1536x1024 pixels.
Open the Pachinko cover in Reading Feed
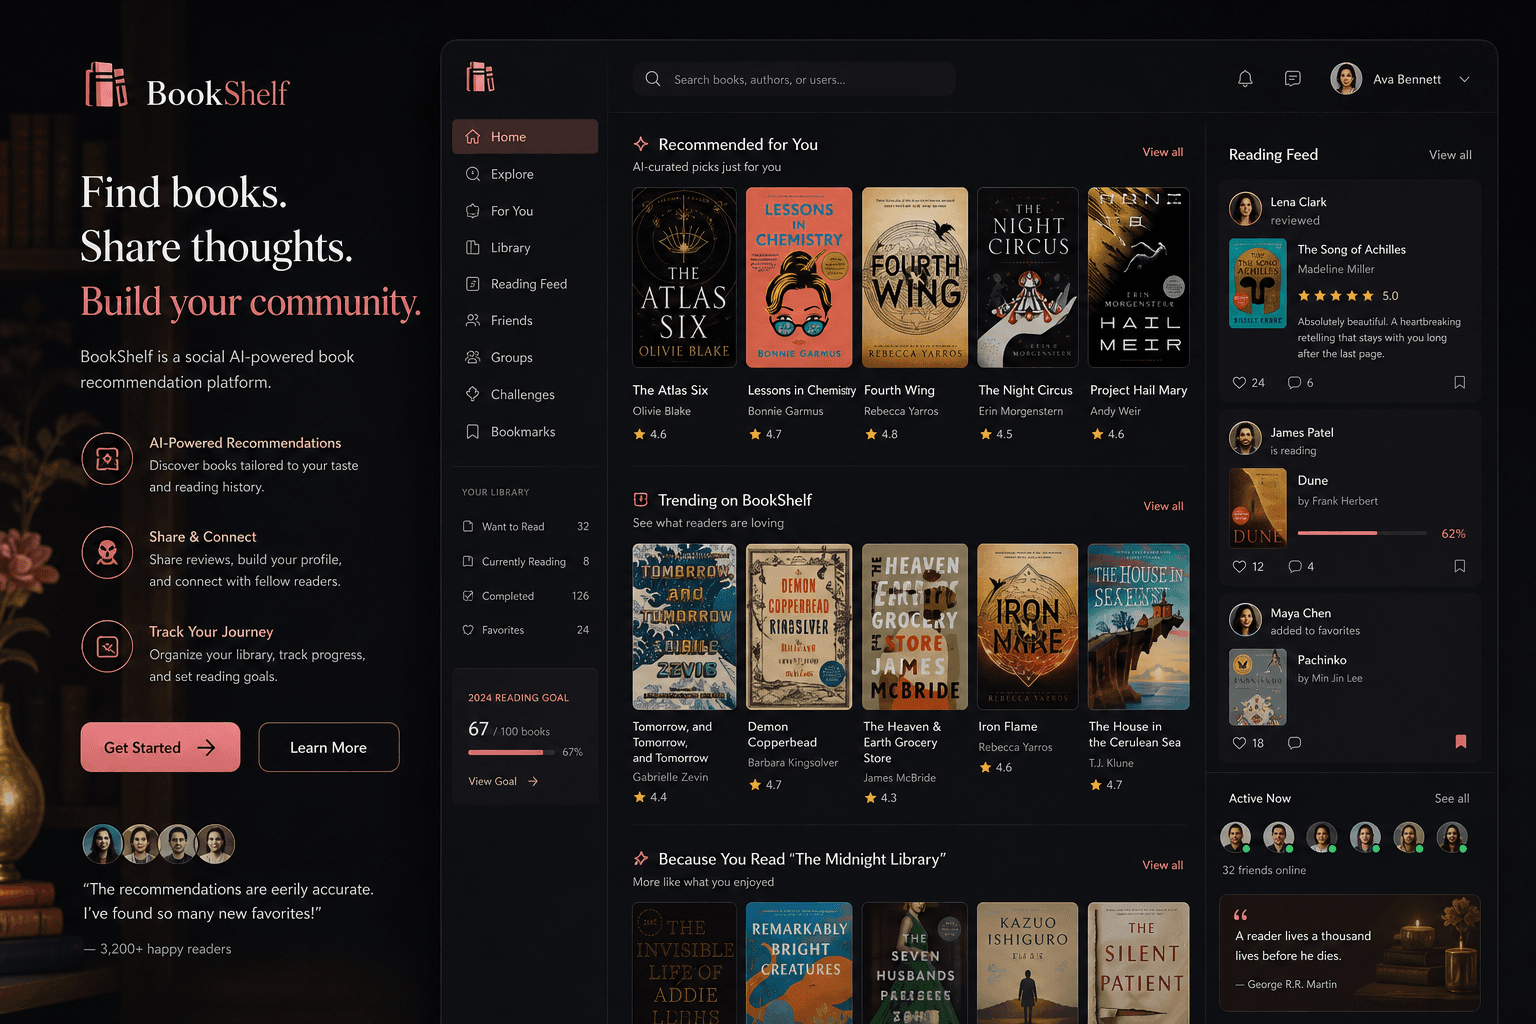[x=1258, y=687]
